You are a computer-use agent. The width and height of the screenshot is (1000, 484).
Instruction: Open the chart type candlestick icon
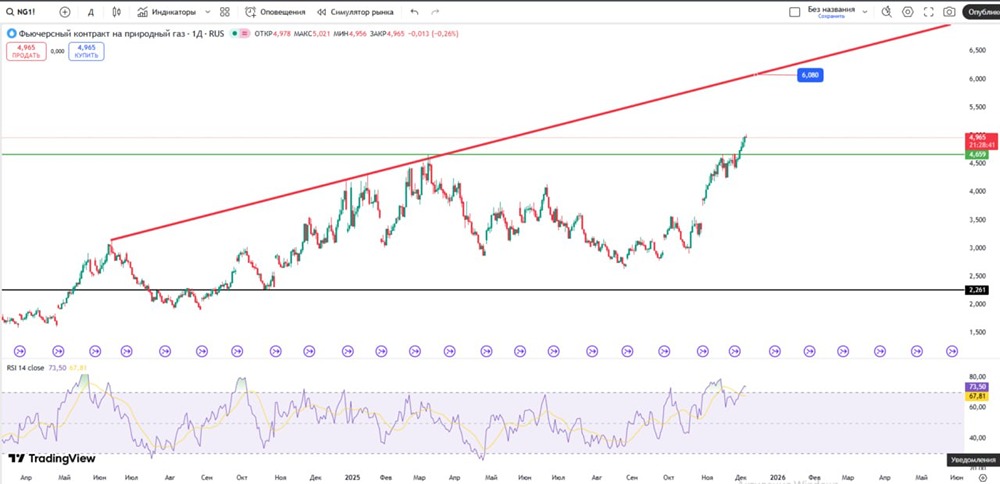[x=116, y=12]
